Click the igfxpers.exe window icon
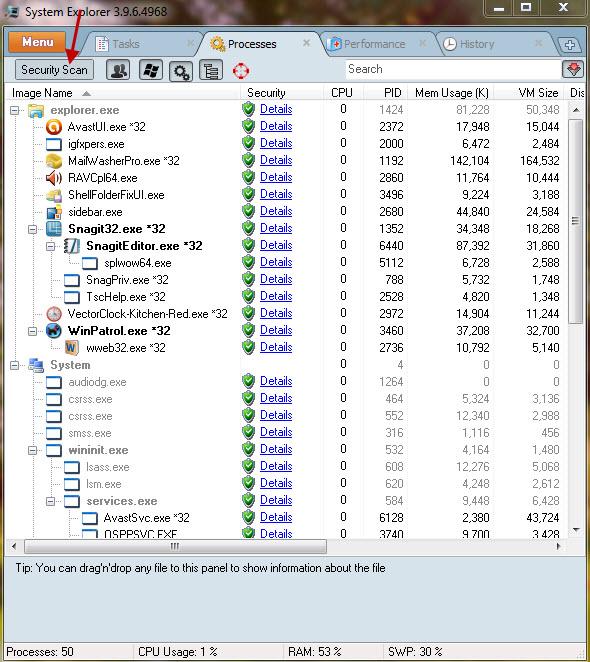The width and height of the screenshot is (590, 662). 54,144
